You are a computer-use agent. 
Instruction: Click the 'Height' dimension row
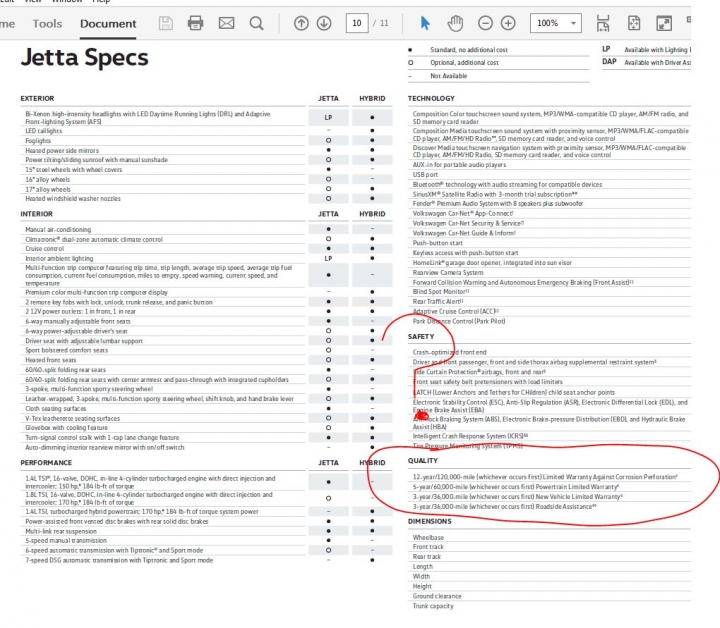[x=549, y=586]
